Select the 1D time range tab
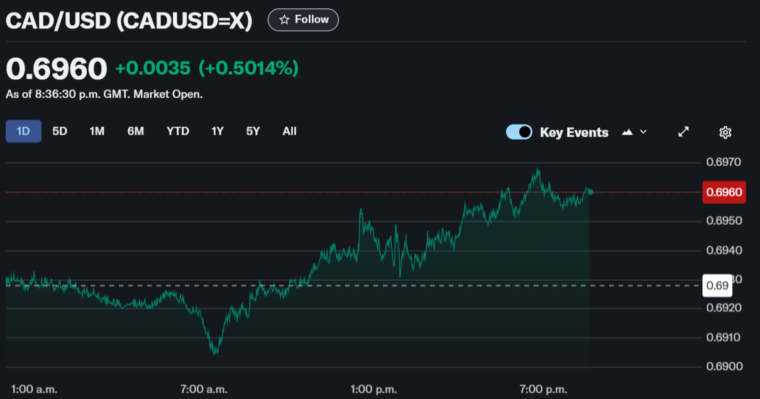The height and width of the screenshot is (399, 760). pyautogui.click(x=23, y=131)
